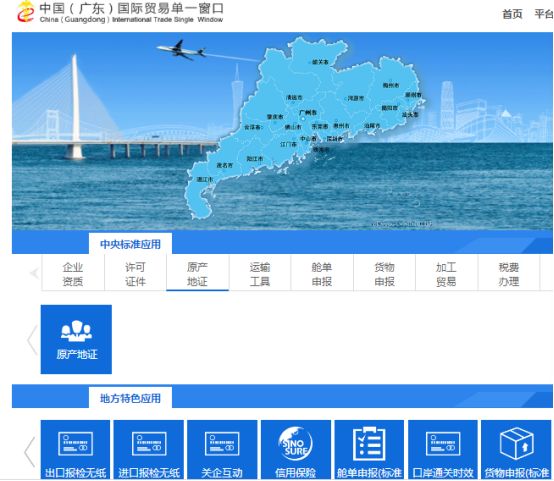Open 进口报检无纸 application tile
The image size is (554, 481).
149,450
